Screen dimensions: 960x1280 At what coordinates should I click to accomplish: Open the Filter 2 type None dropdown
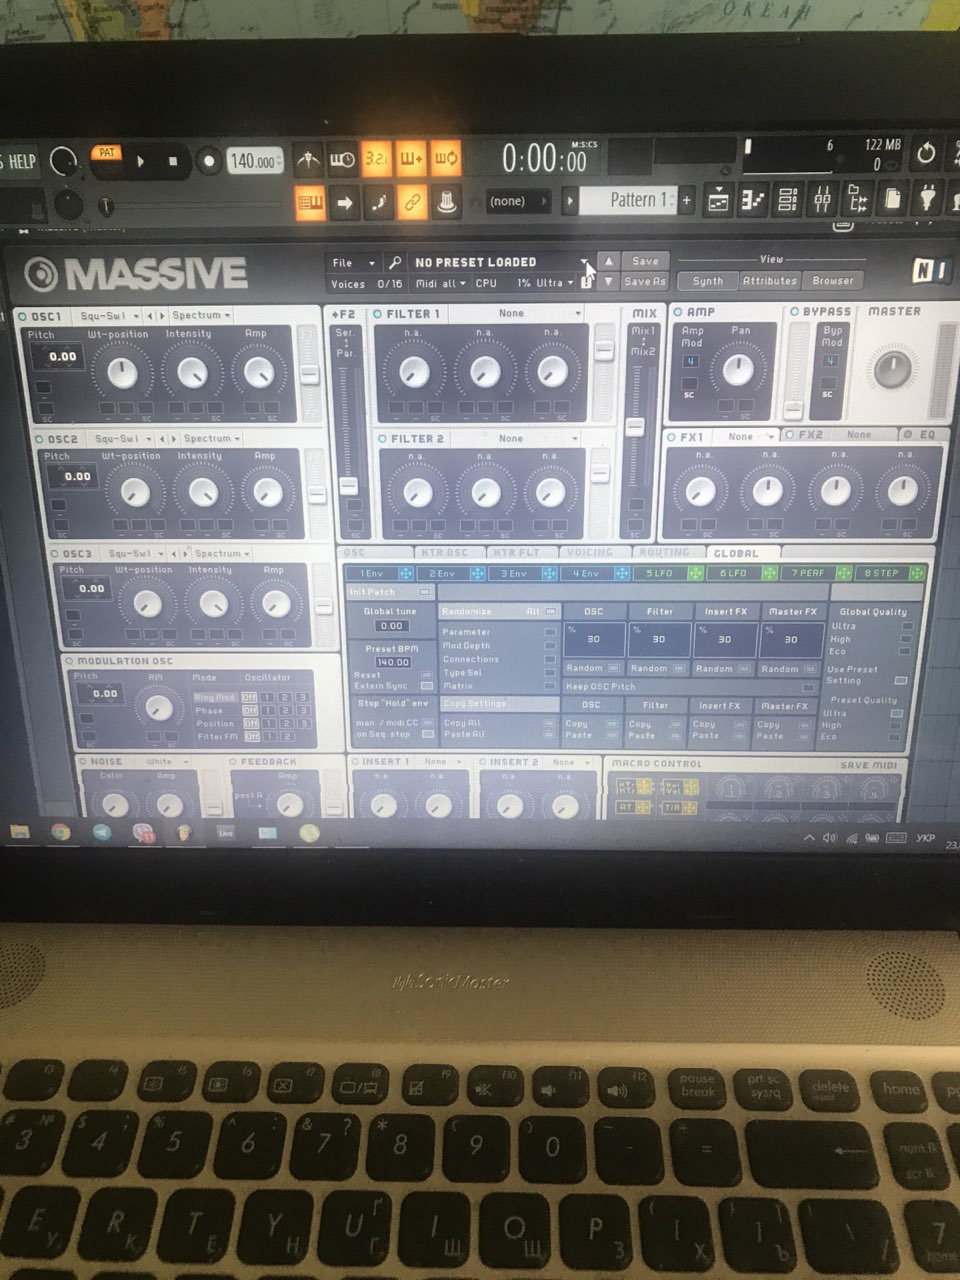pos(515,439)
